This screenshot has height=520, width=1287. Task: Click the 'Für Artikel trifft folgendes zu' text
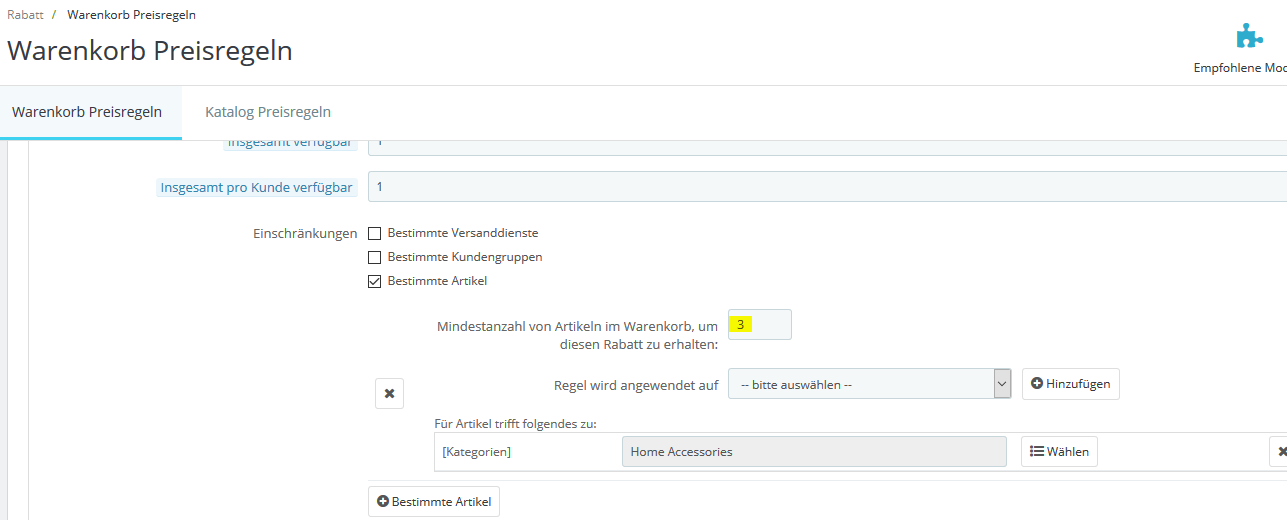[515, 424]
